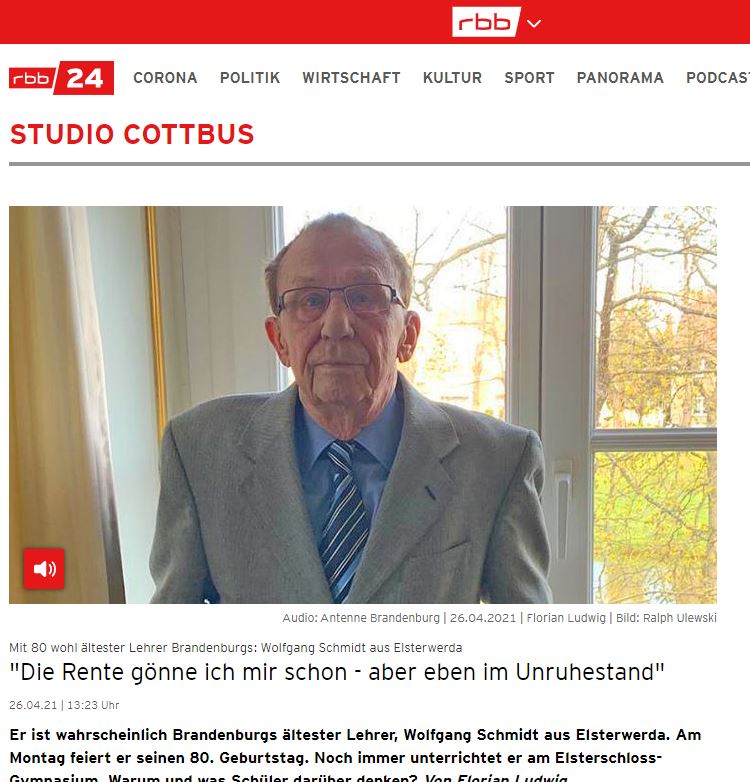Click the white rbb logo in top bar
Screen dimensions: 750x782
tap(486, 22)
